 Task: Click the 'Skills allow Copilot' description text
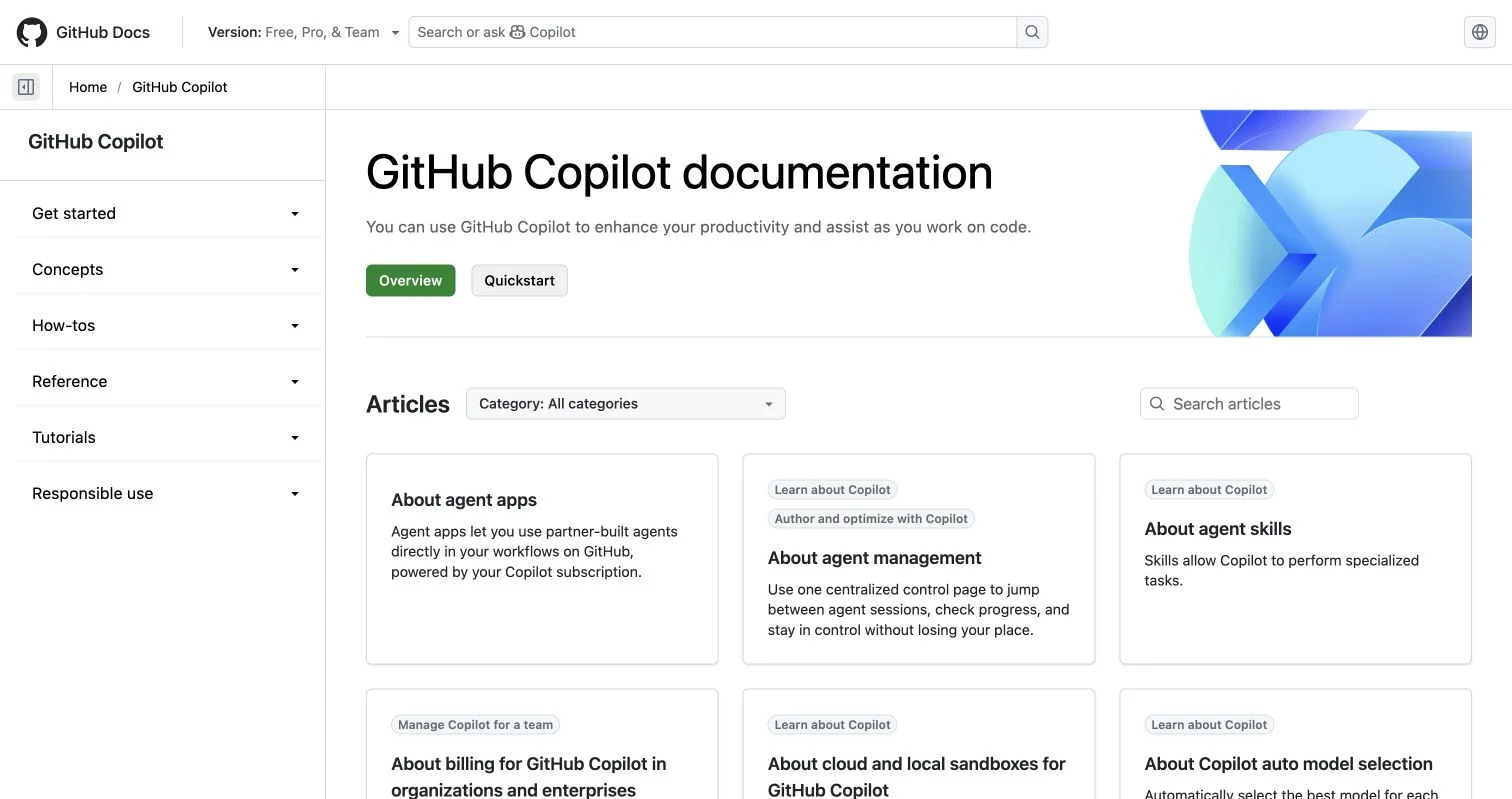tap(1282, 570)
